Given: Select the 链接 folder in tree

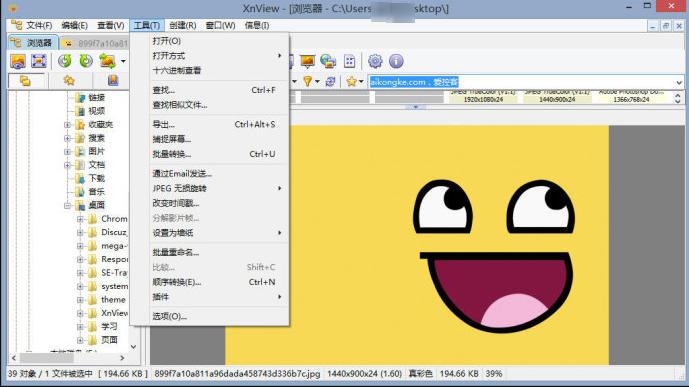Looking at the screenshot, I should click(x=96, y=98).
